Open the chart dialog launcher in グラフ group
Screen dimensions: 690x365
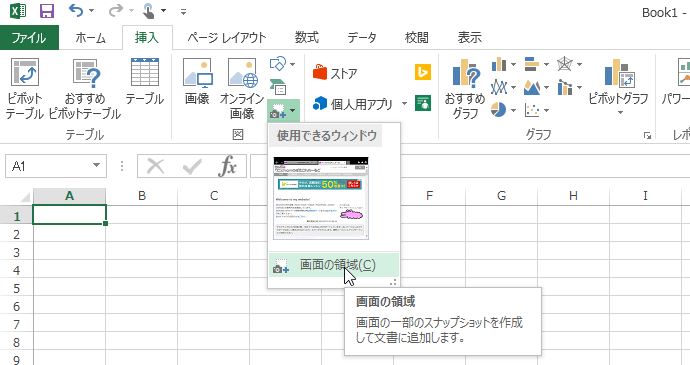pyautogui.click(x=647, y=136)
